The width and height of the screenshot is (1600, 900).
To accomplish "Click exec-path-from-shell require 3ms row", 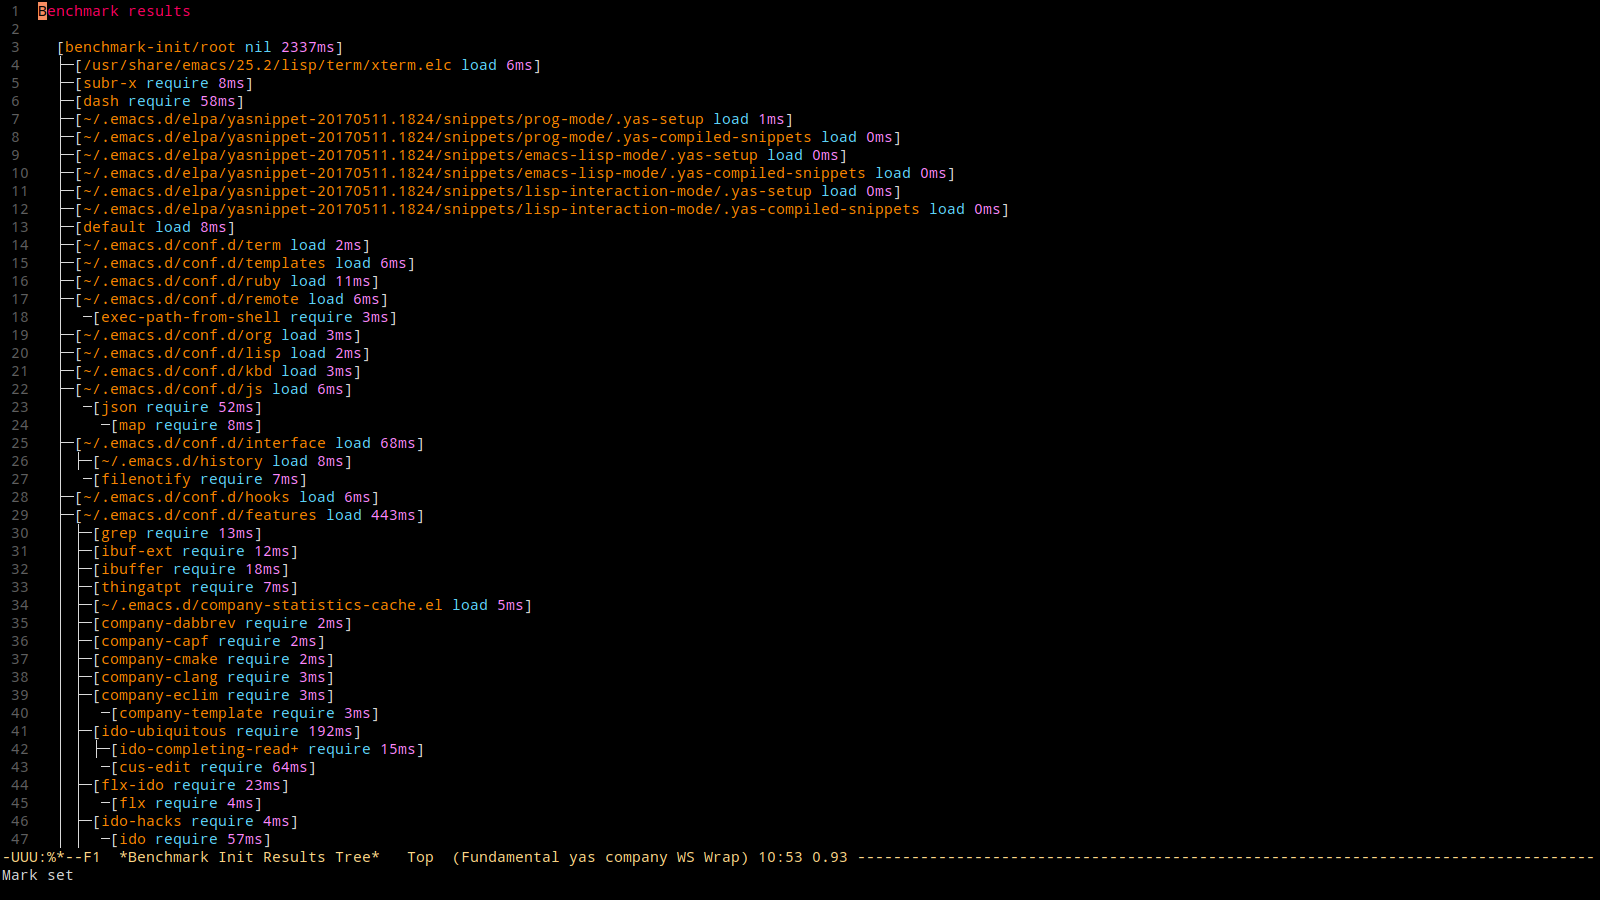I will (245, 317).
